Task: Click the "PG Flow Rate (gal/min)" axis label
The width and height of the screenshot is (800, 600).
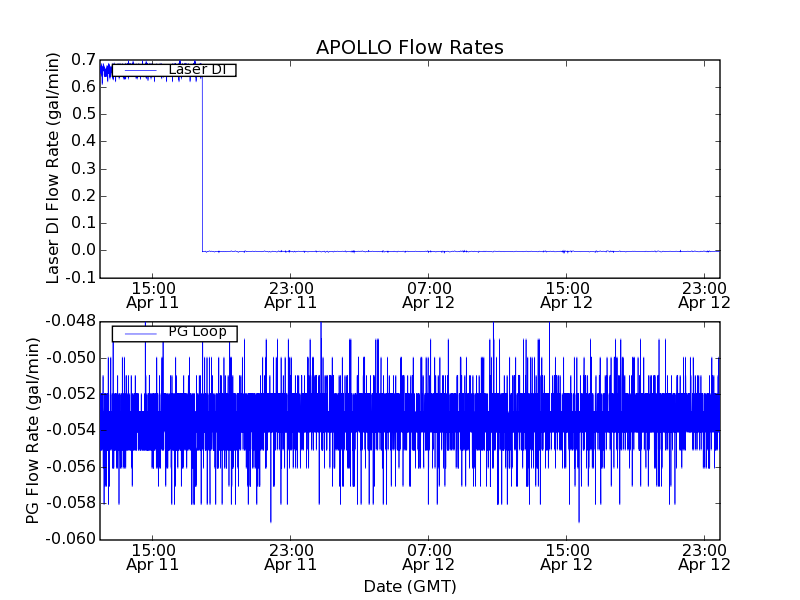Action: coord(32,431)
